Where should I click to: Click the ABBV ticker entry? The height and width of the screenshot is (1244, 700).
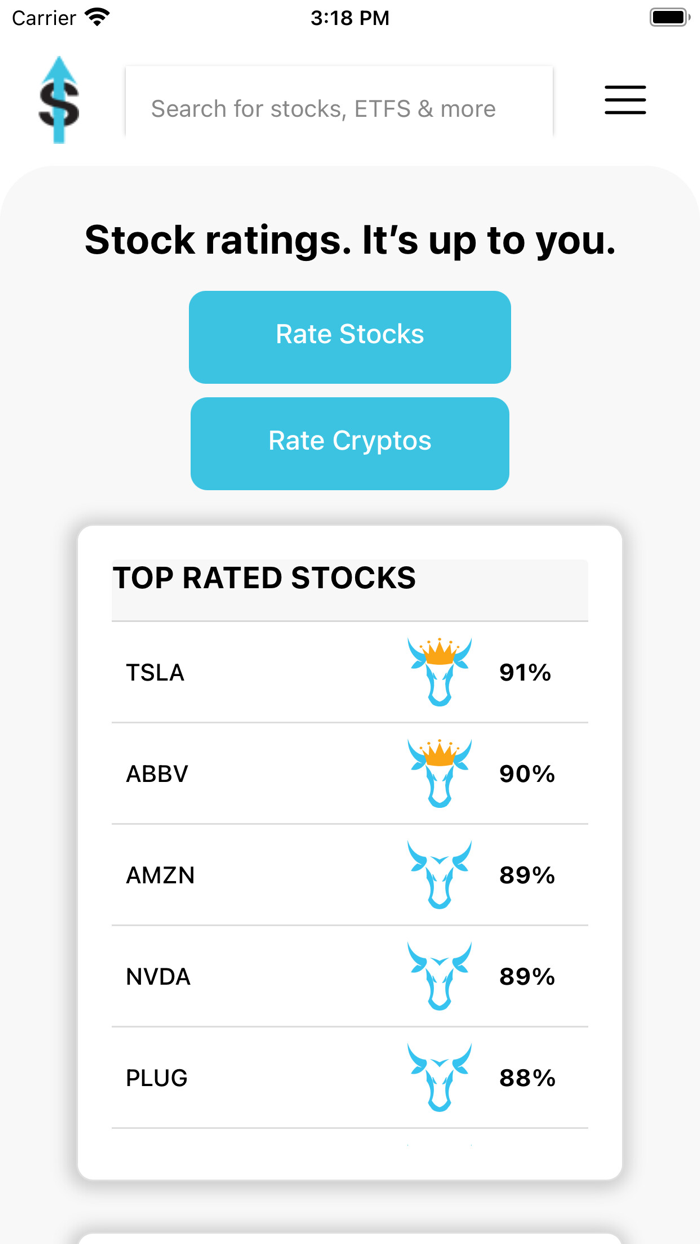156,773
